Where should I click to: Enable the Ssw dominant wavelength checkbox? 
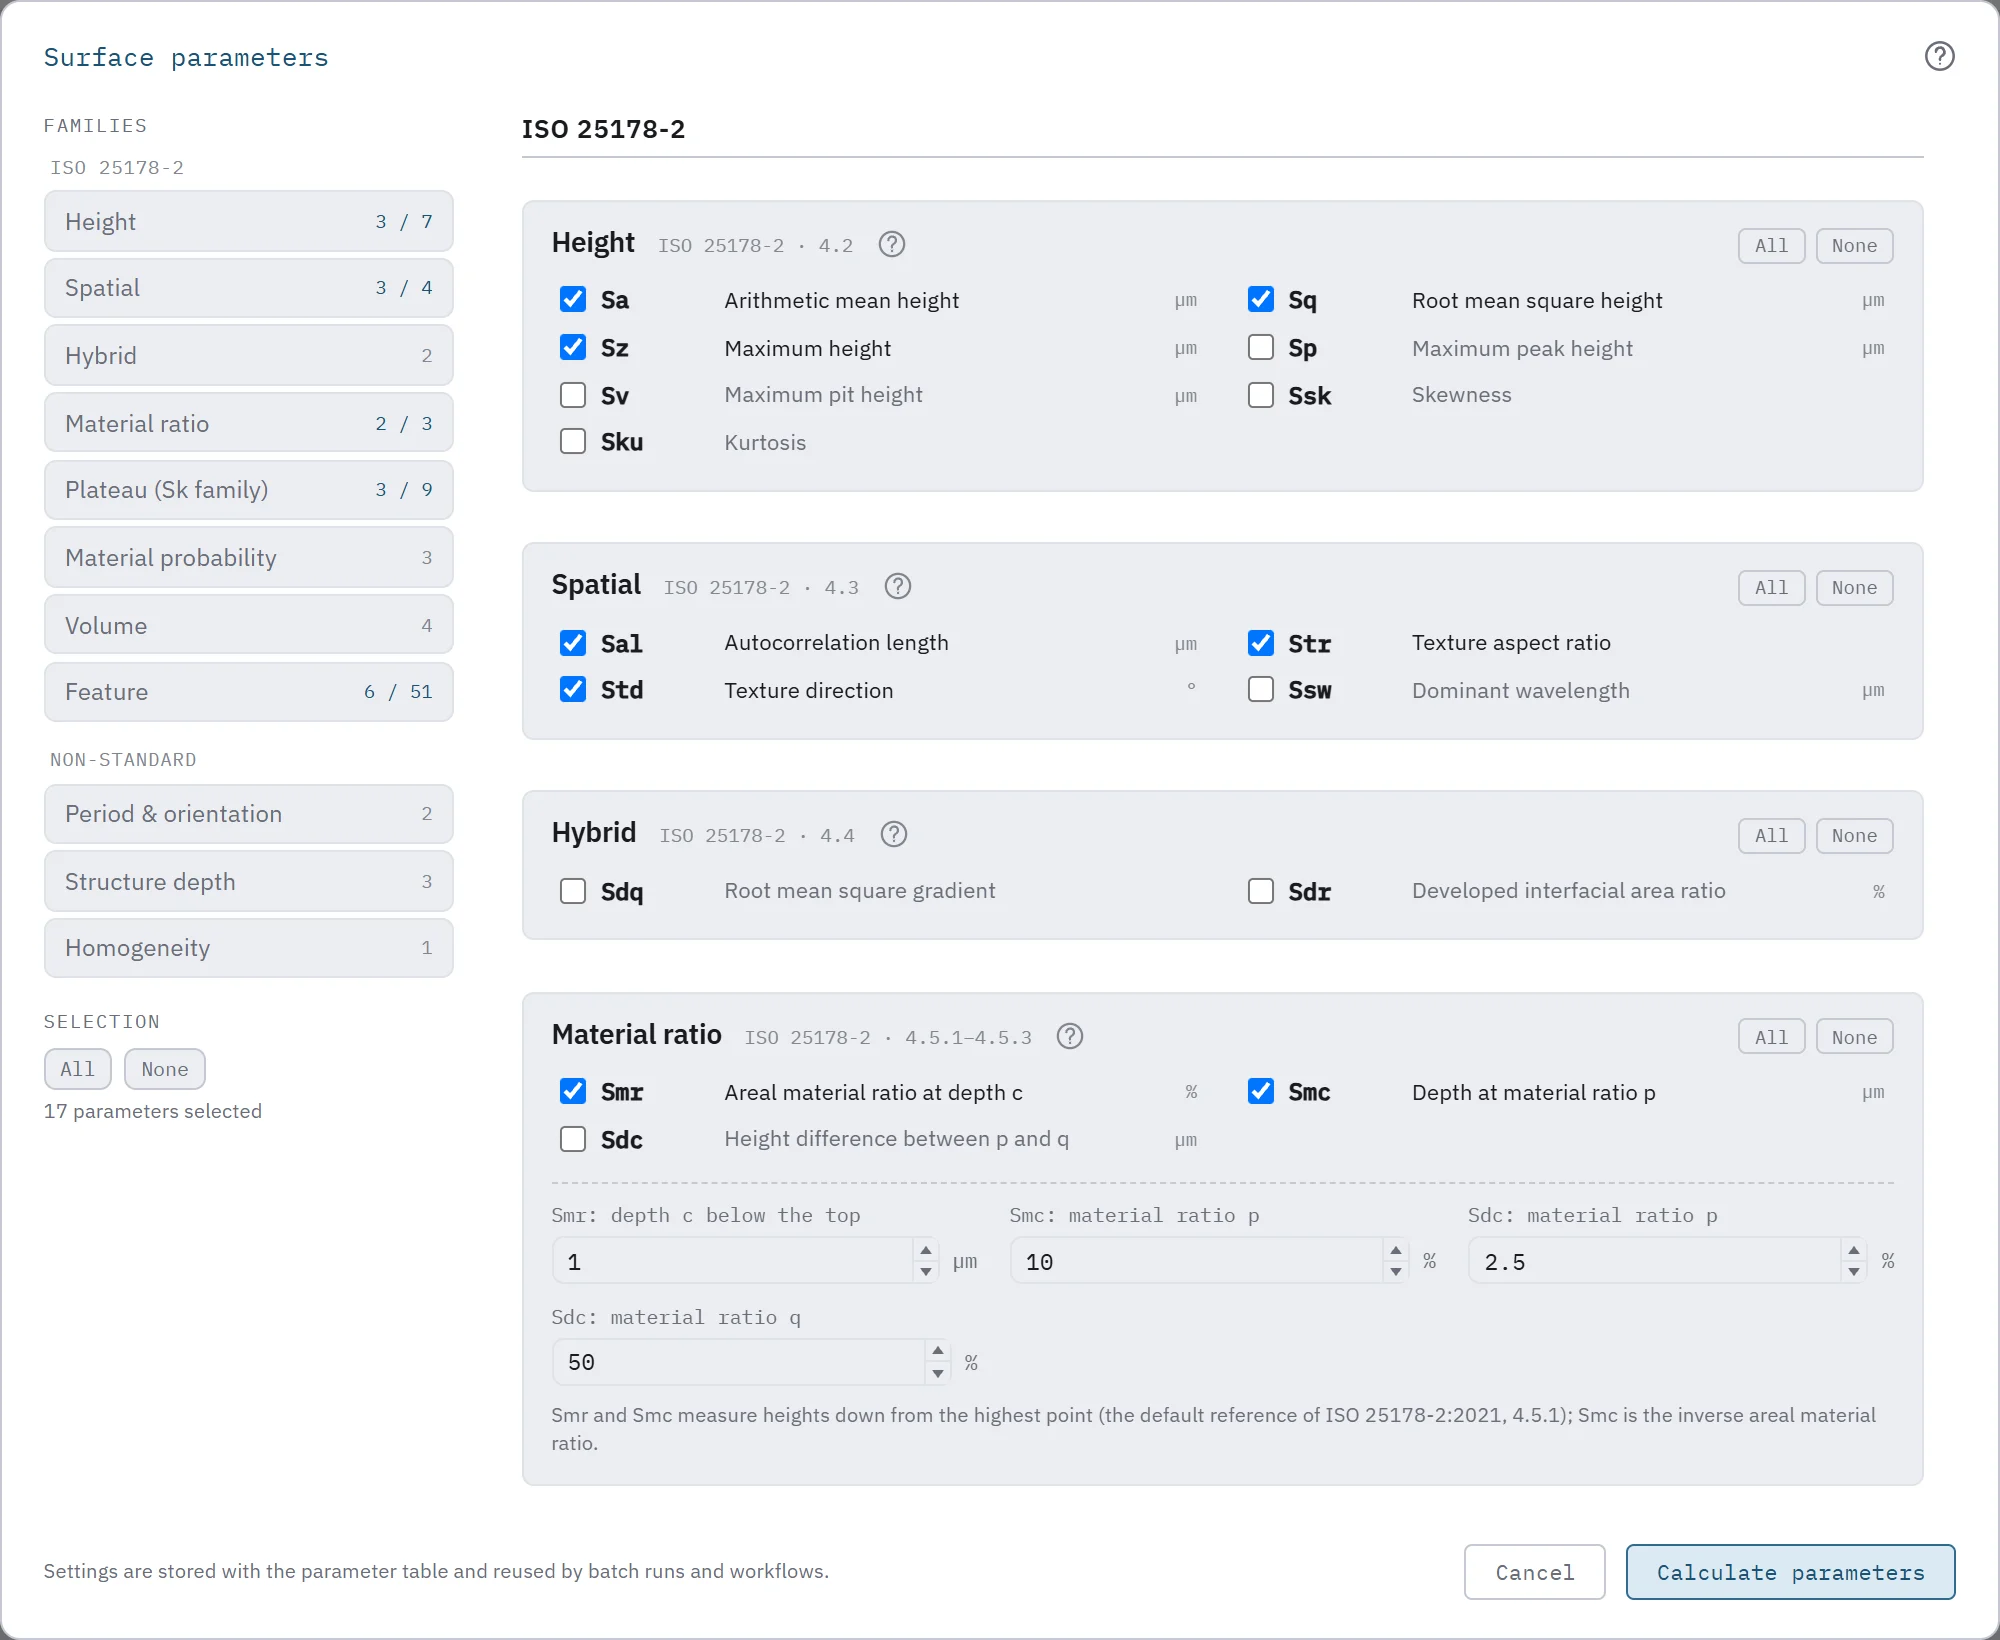1260,689
